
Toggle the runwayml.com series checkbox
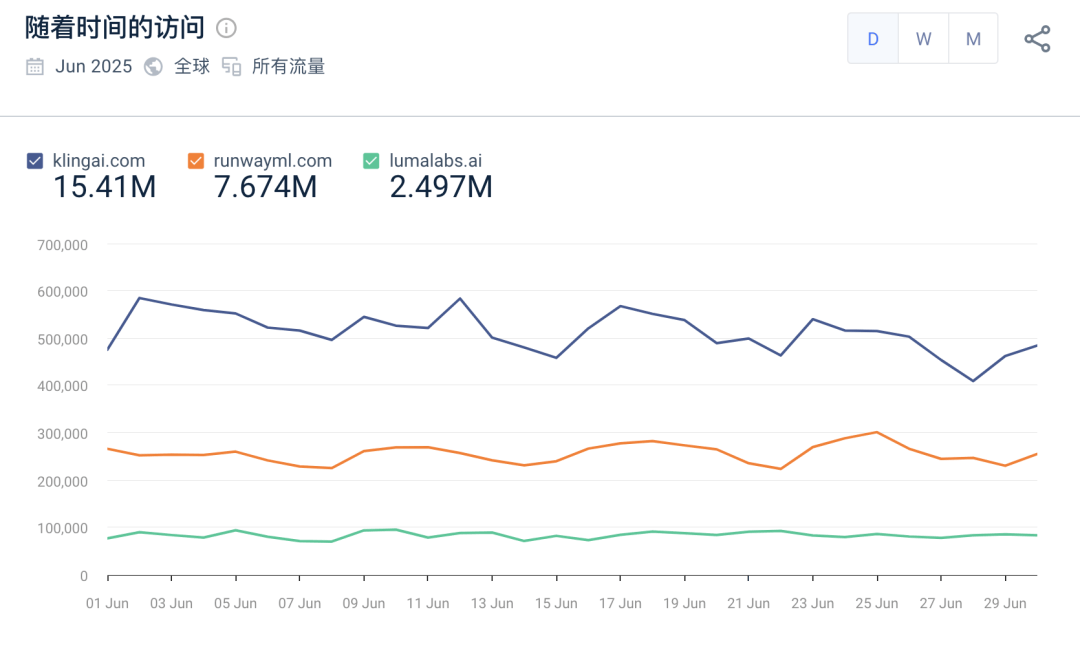tap(196, 161)
